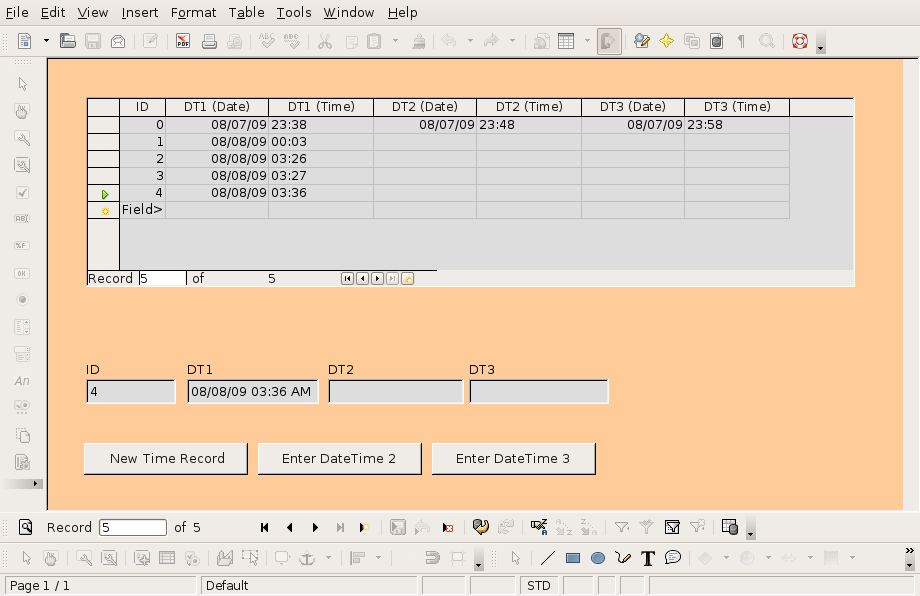The height and width of the screenshot is (596, 920).
Task: Open the Insert menu
Action: coord(140,13)
